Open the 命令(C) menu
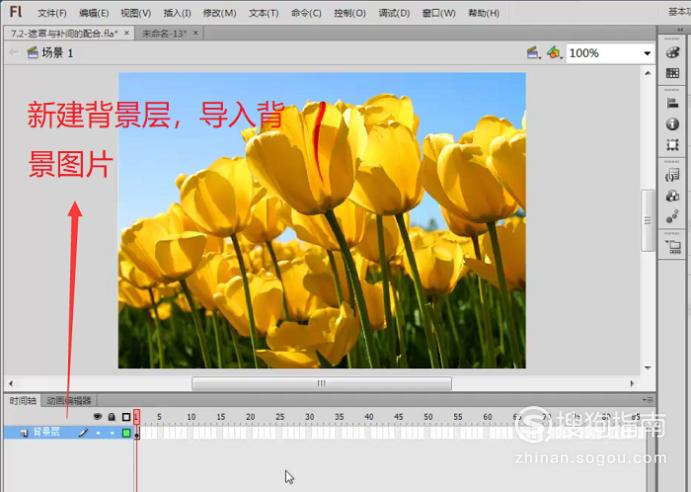The height and width of the screenshot is (492, 691). click(x=306, y=13)
